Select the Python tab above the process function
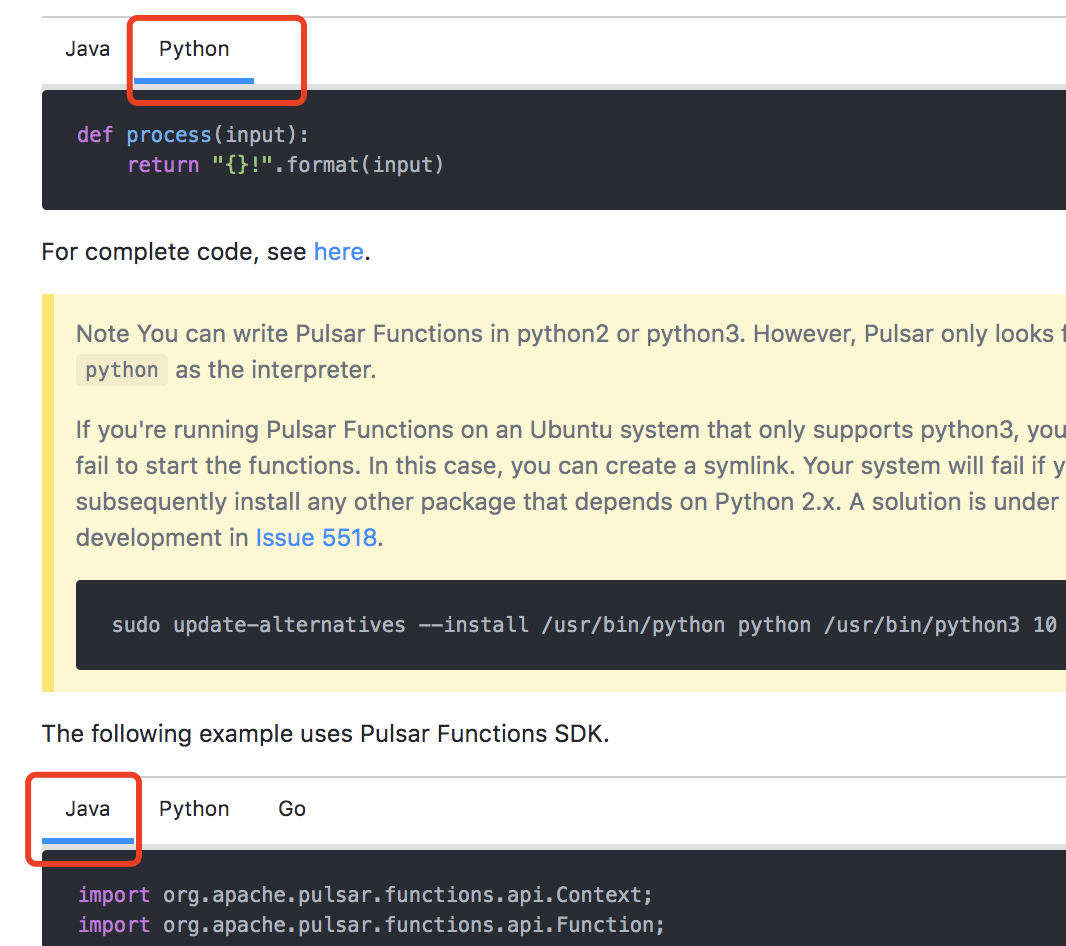 (x=193, y=48)
